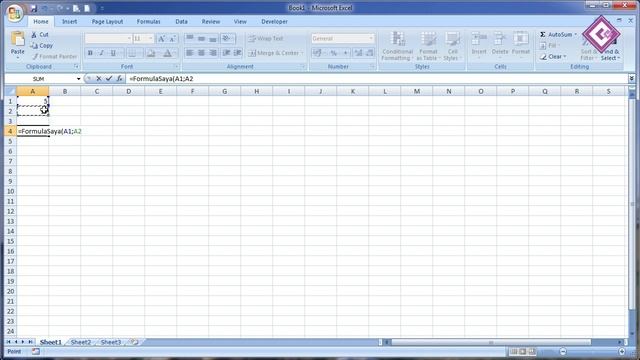Open the Font size dropdown
This screenshot has width=640, height=360.
tap(151, 38)
